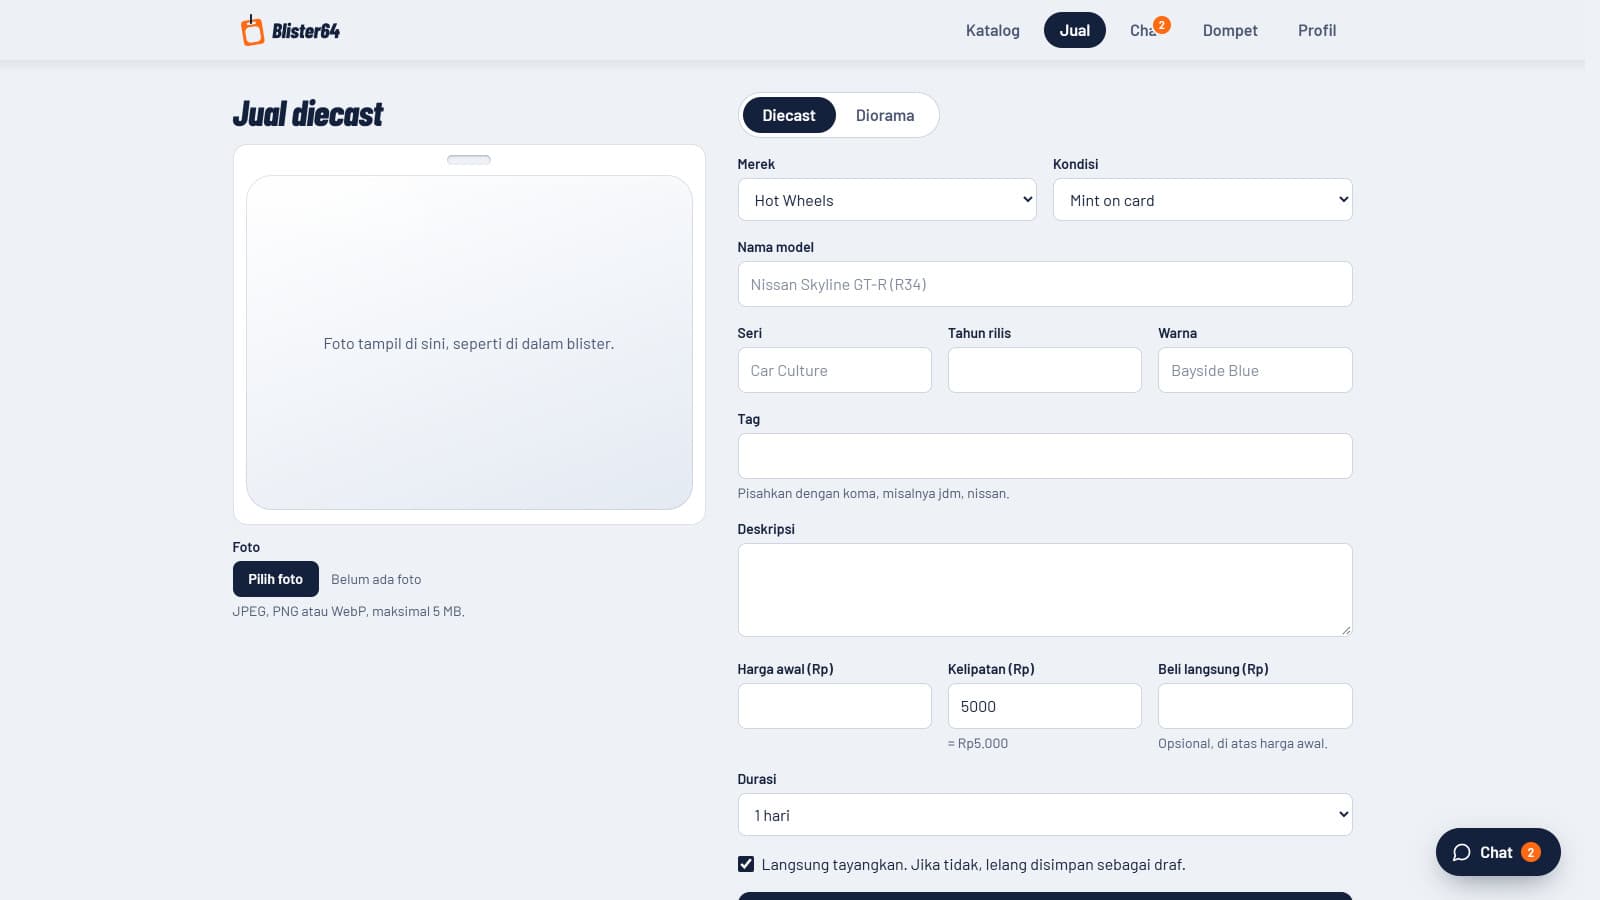Open Chat from the top navigation
Viewport: 1600px width, 900px height.
[1146, 30]
